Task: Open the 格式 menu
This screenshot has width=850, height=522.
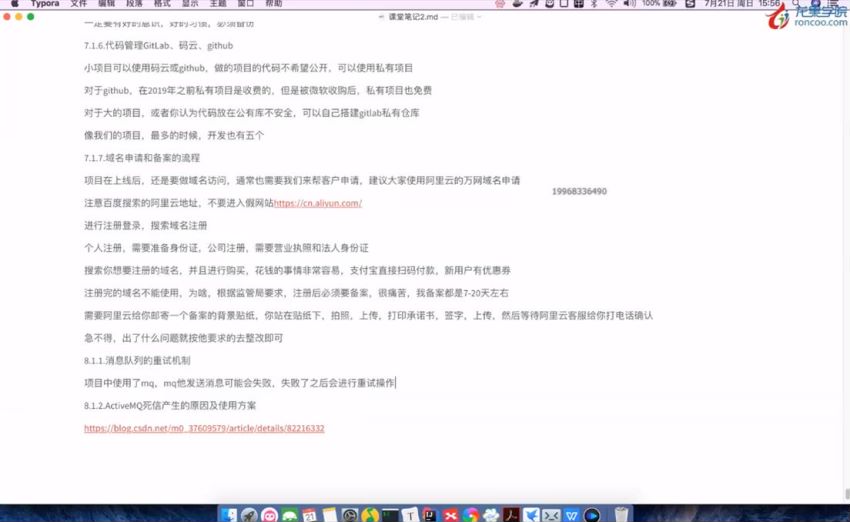Action: [162, 4]
